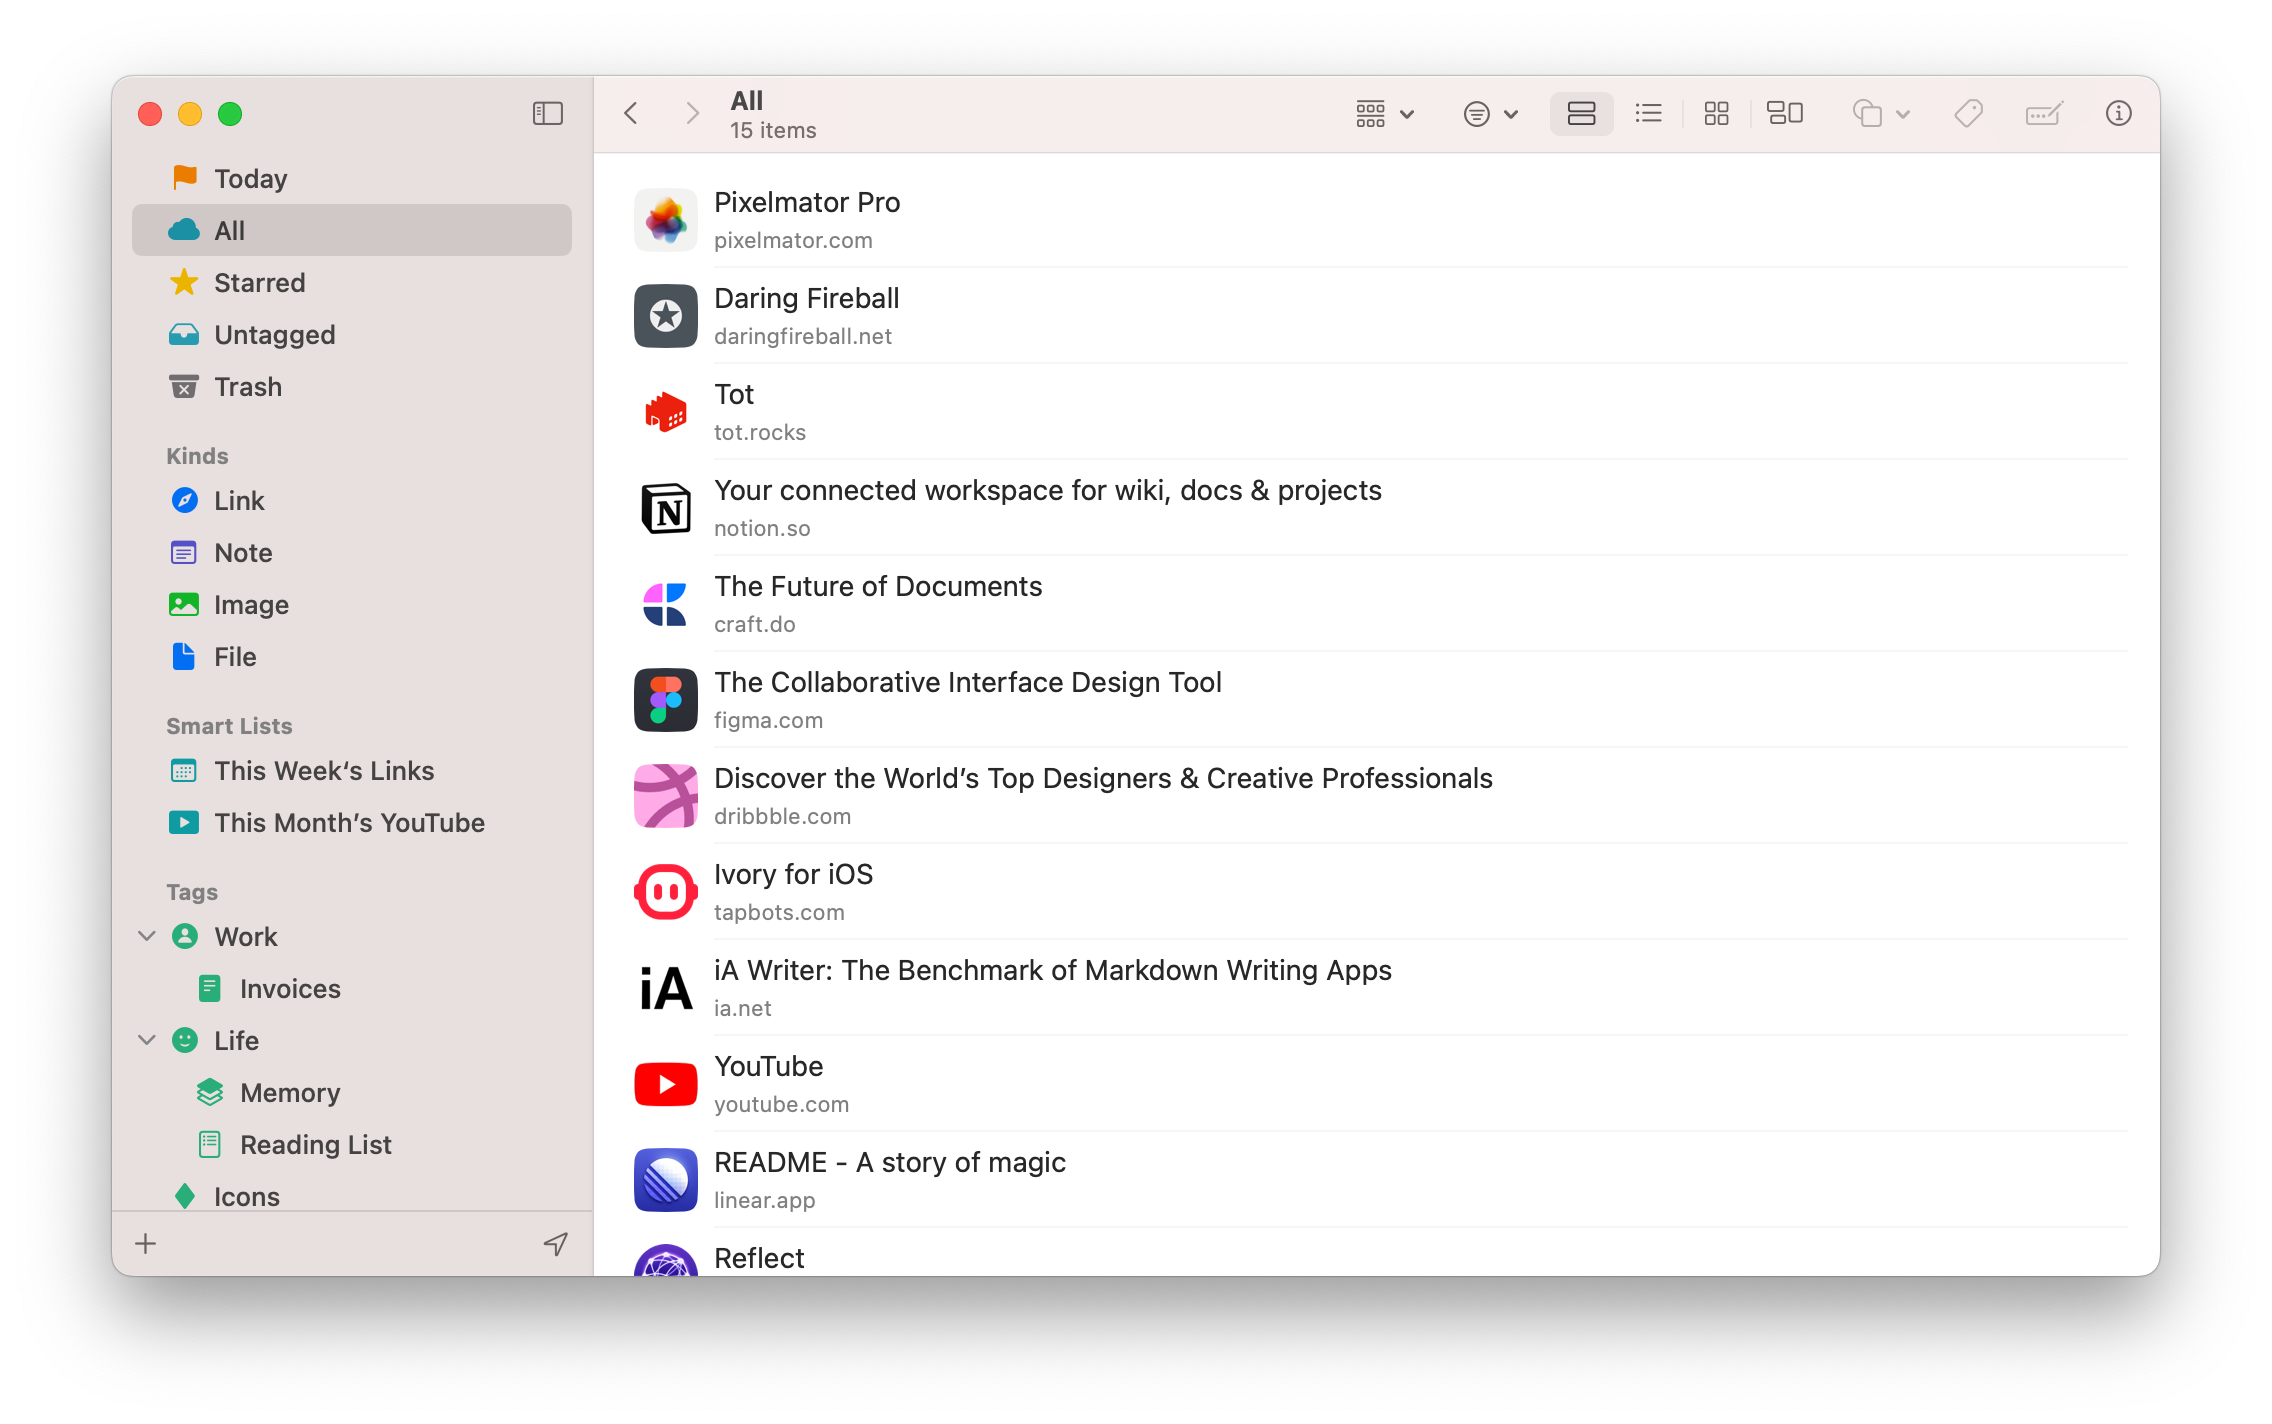Open the quick note editor icon

[x=2044, y=113]
